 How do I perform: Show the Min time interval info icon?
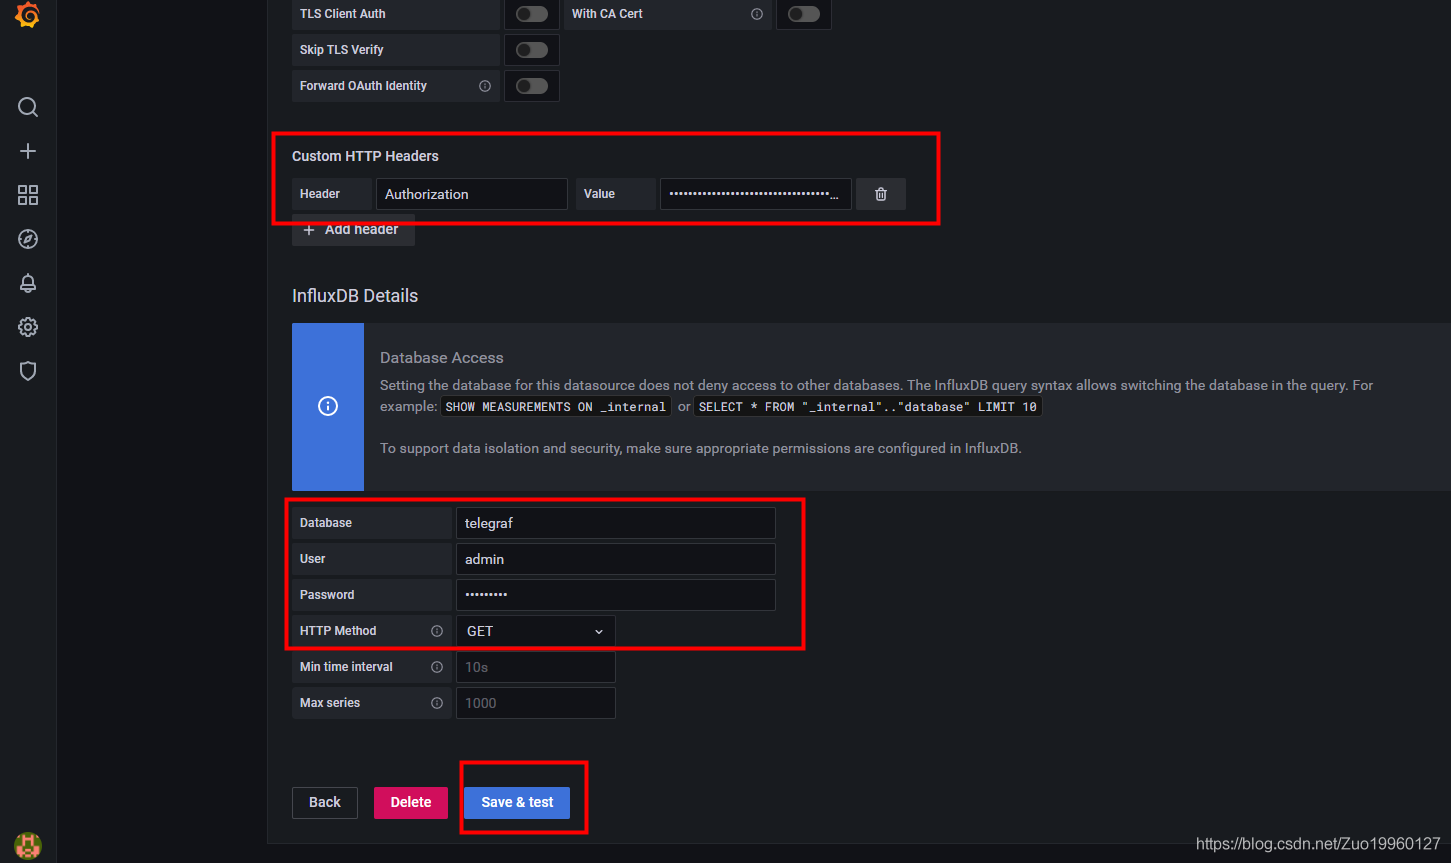[x=437, y=667]
